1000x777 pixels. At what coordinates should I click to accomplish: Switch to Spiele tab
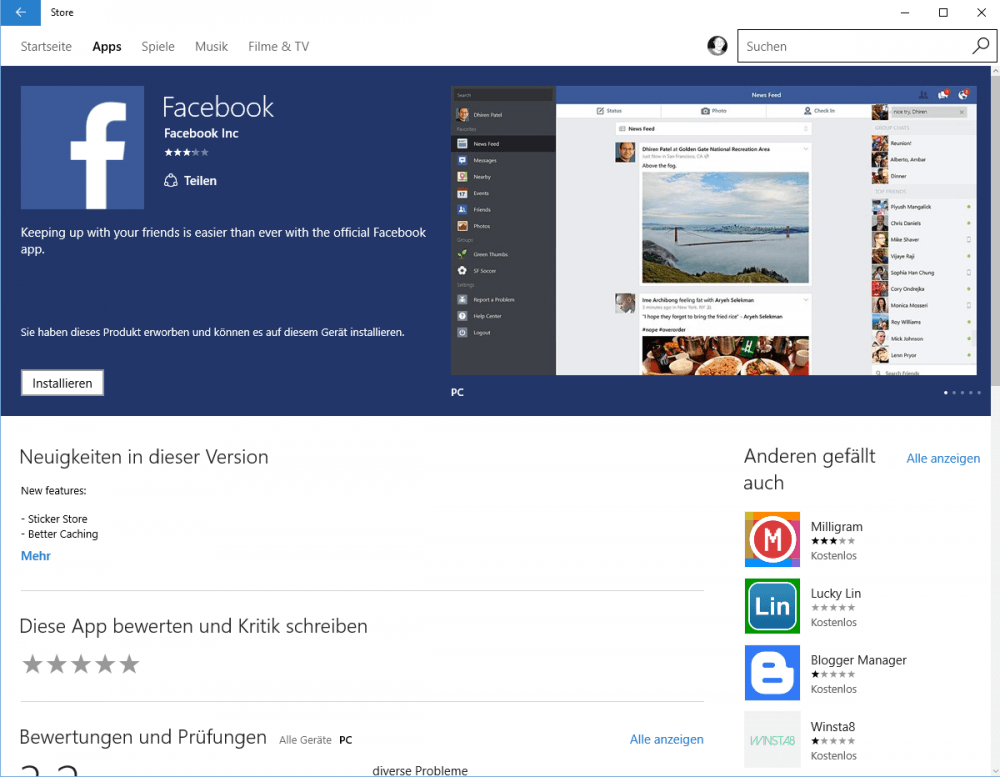coord(158,47)
